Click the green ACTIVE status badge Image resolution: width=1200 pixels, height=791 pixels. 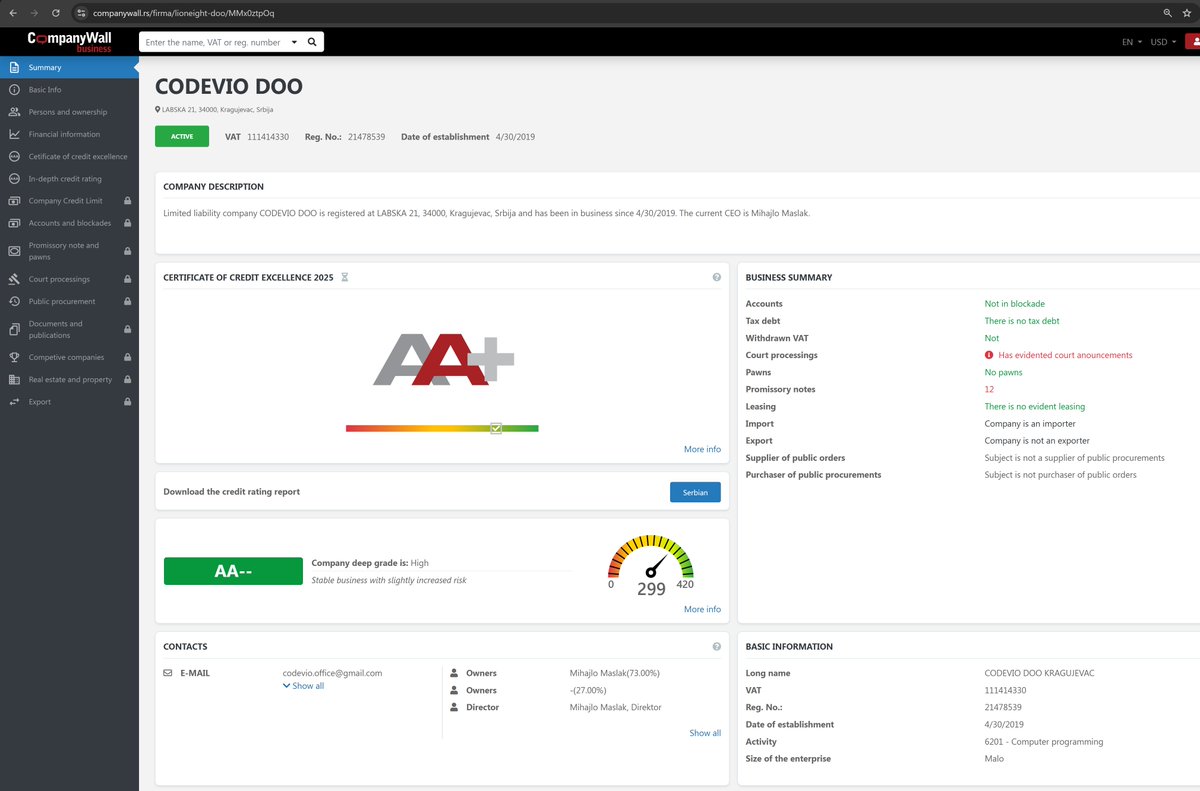(x=182, y=136)
